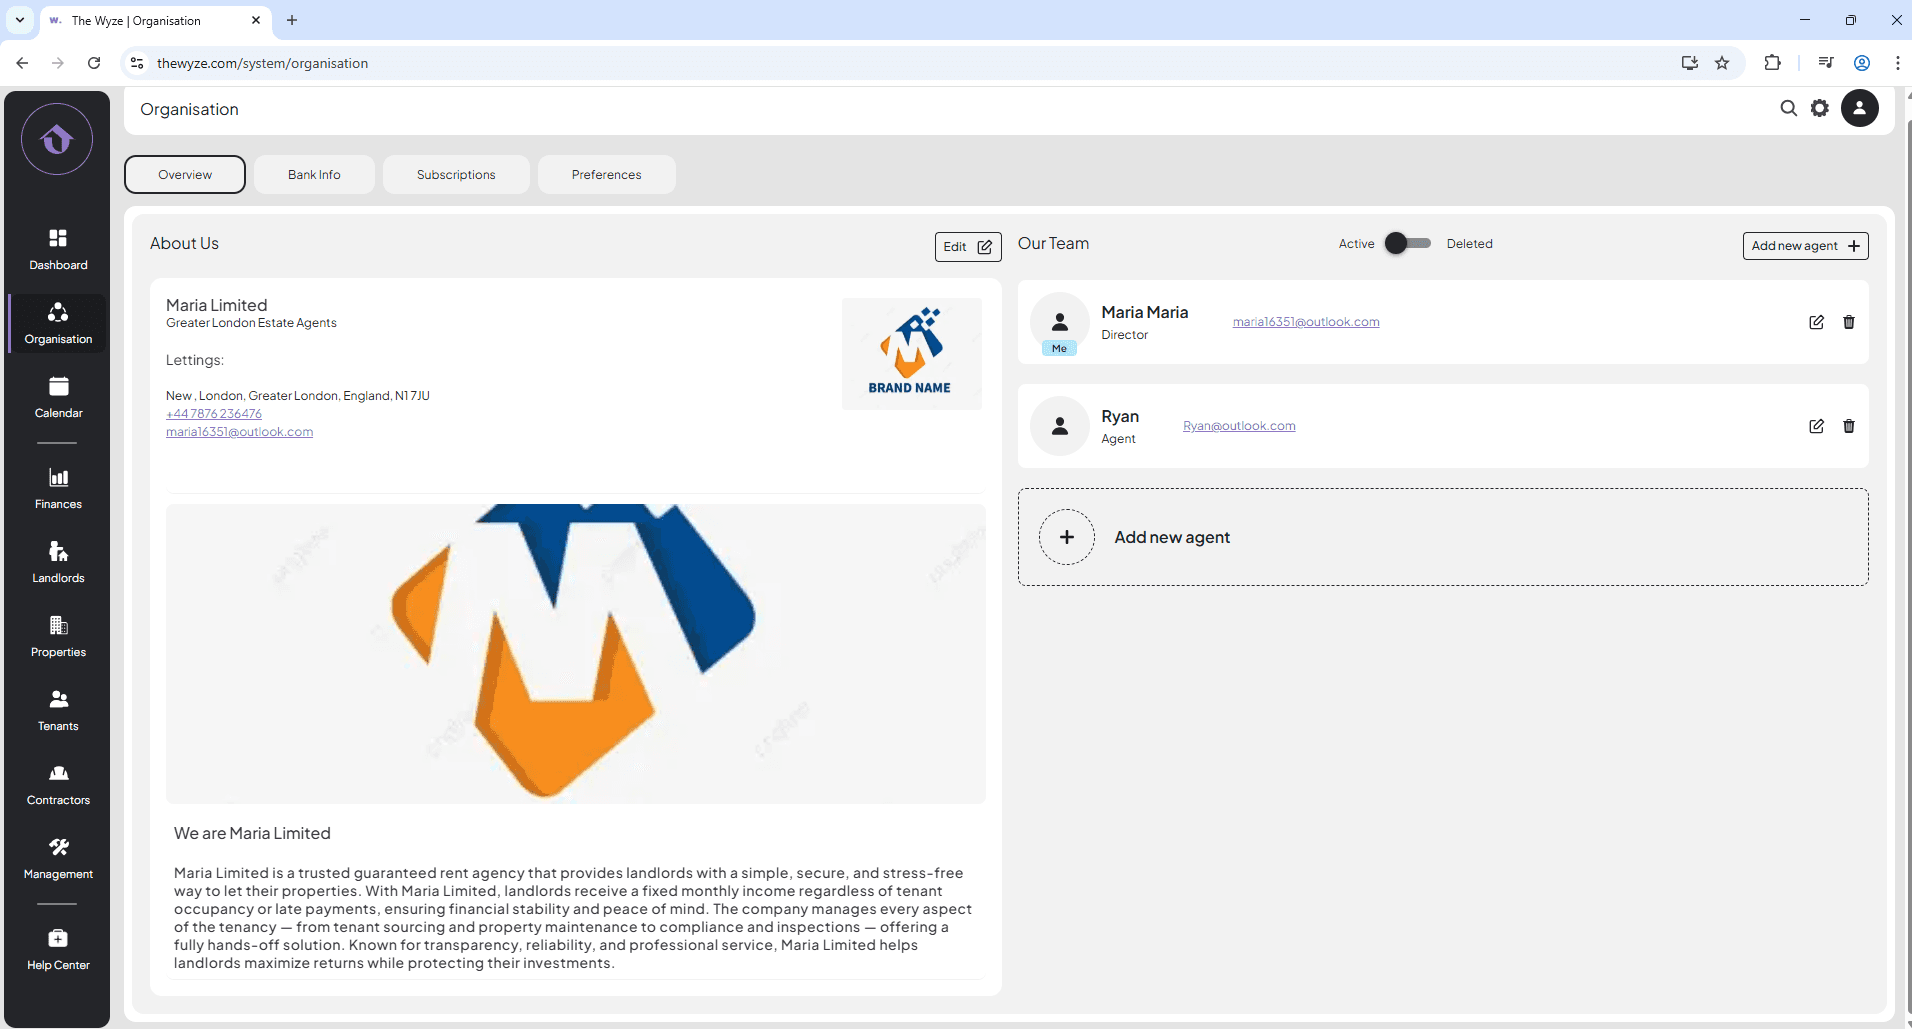Open the Dashboard sidebar icon
Viewport: 1912px width, 1029px height.
coord(58,249)
